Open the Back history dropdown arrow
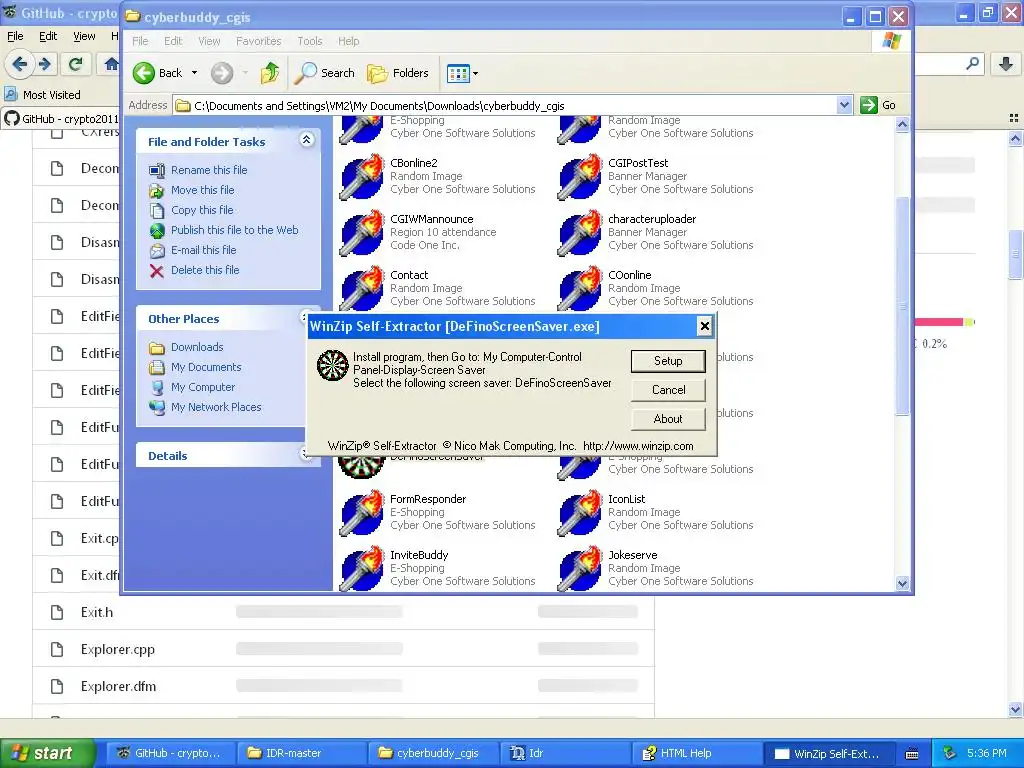This screenshot has height=768, width=1024. coord(194,73)
